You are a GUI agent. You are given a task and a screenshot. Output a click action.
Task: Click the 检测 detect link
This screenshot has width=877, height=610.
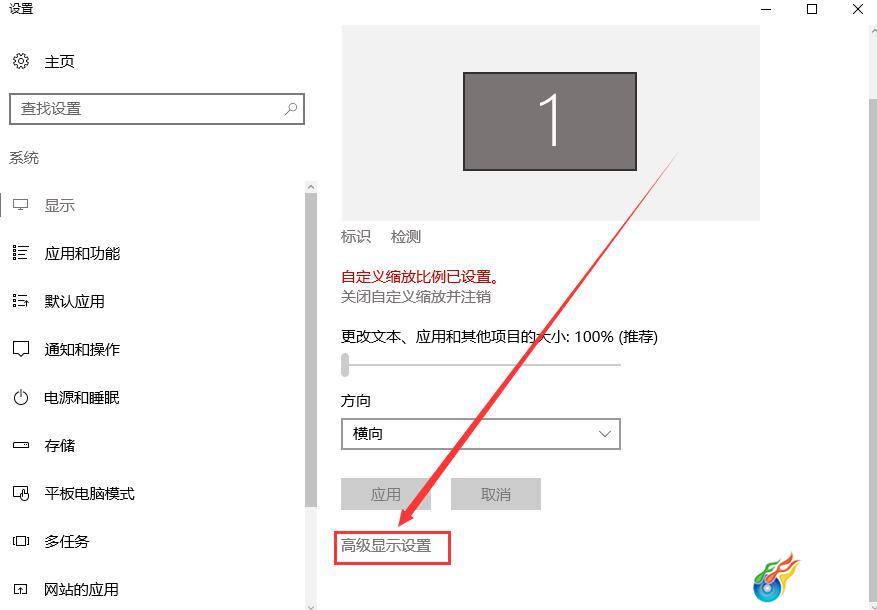[x=406, y=237]
